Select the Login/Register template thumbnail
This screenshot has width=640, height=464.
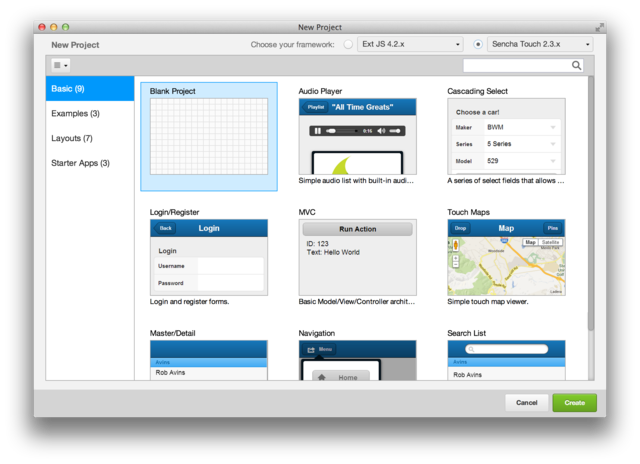[x=209, y=257]
